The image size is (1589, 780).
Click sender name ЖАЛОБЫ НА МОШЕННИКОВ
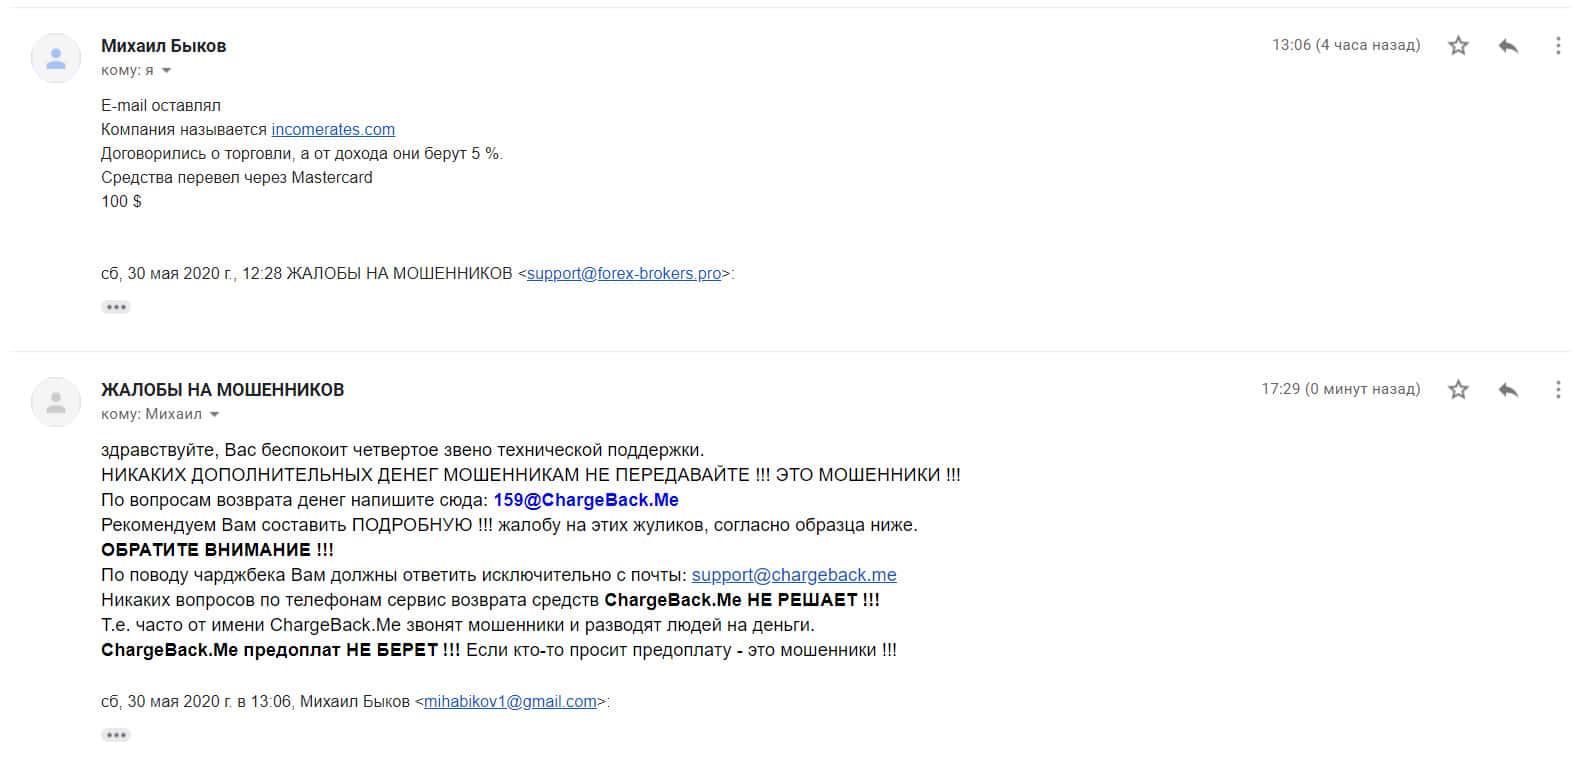pyautogui.click(x=223, y=390)
